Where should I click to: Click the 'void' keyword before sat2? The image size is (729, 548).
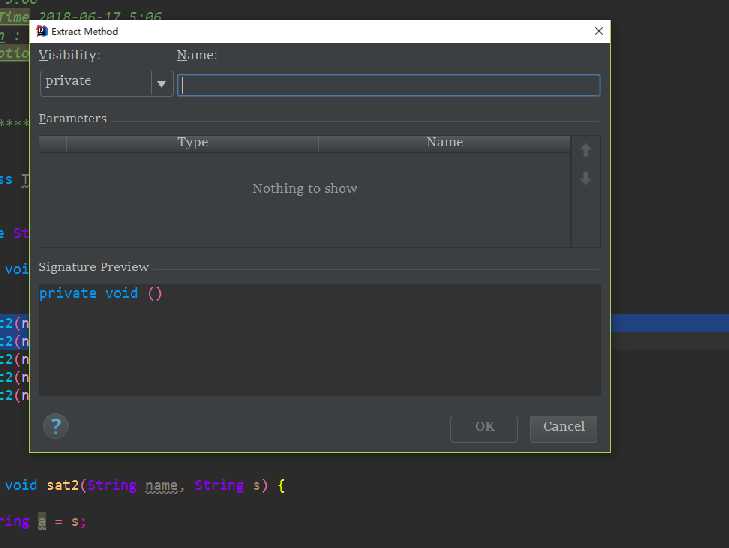21,485
